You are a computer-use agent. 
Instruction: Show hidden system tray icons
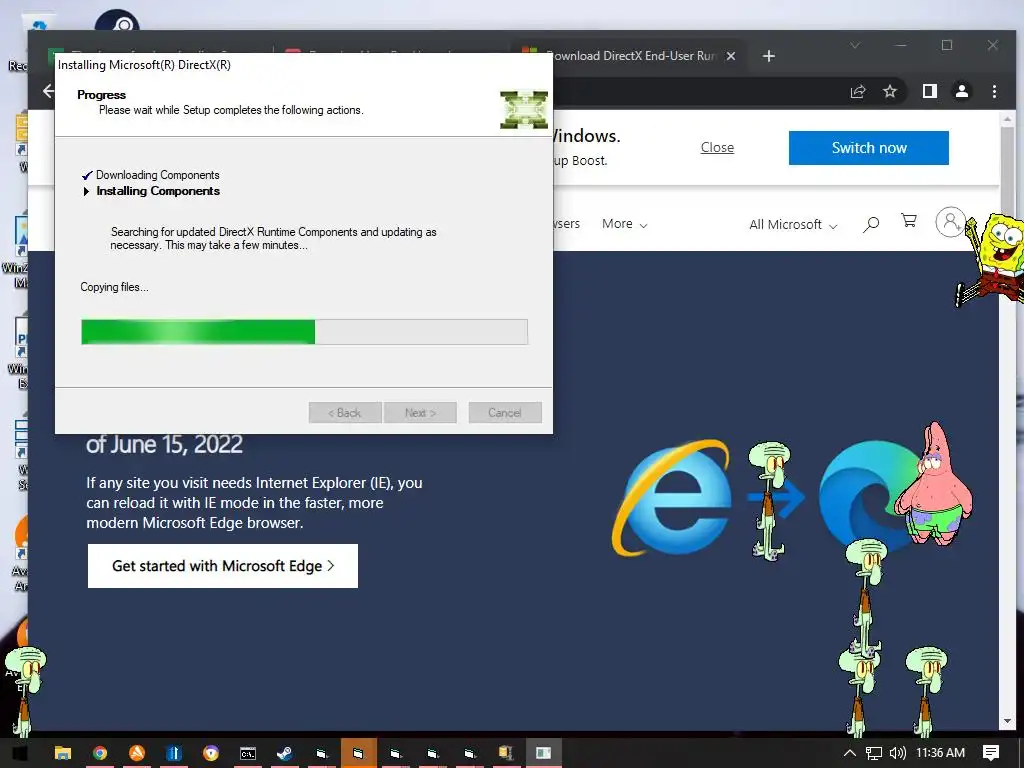point(849,753)
